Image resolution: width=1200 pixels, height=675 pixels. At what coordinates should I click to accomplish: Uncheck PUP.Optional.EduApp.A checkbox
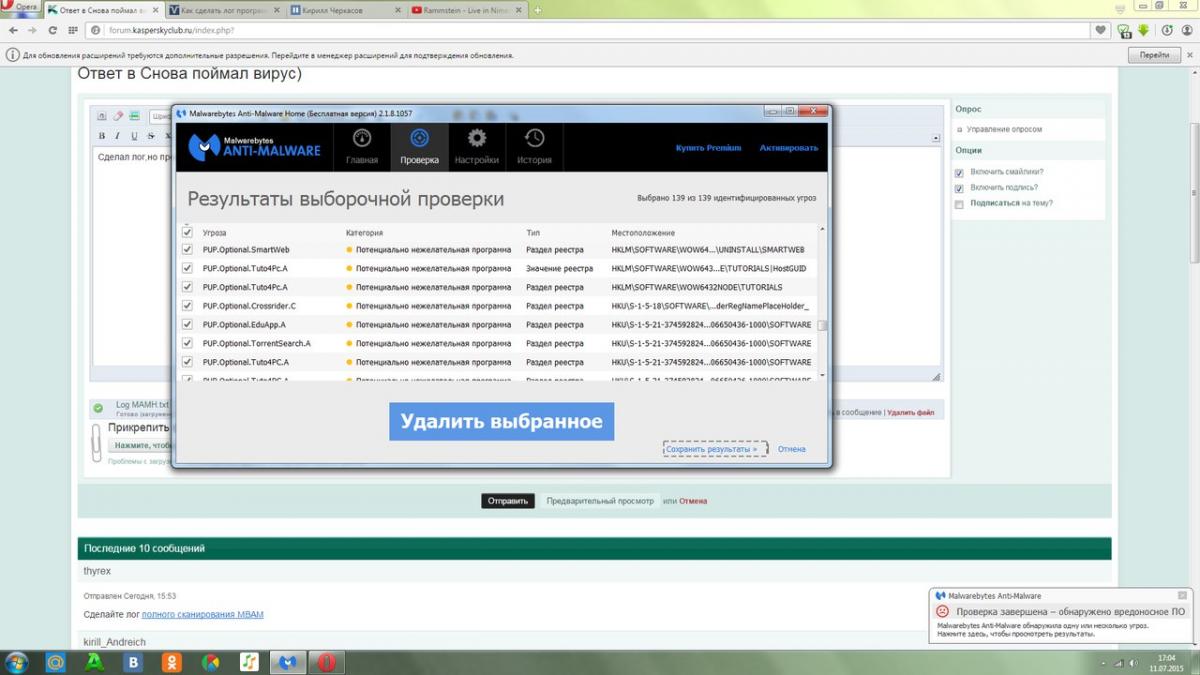click(187, 325)
